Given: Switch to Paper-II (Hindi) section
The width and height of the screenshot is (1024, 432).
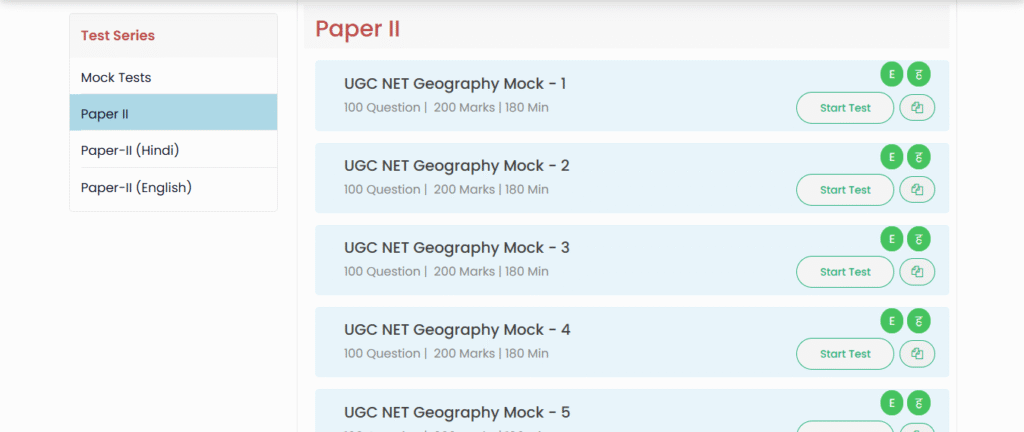Looking at the screenshot, I should click(173, 150).
